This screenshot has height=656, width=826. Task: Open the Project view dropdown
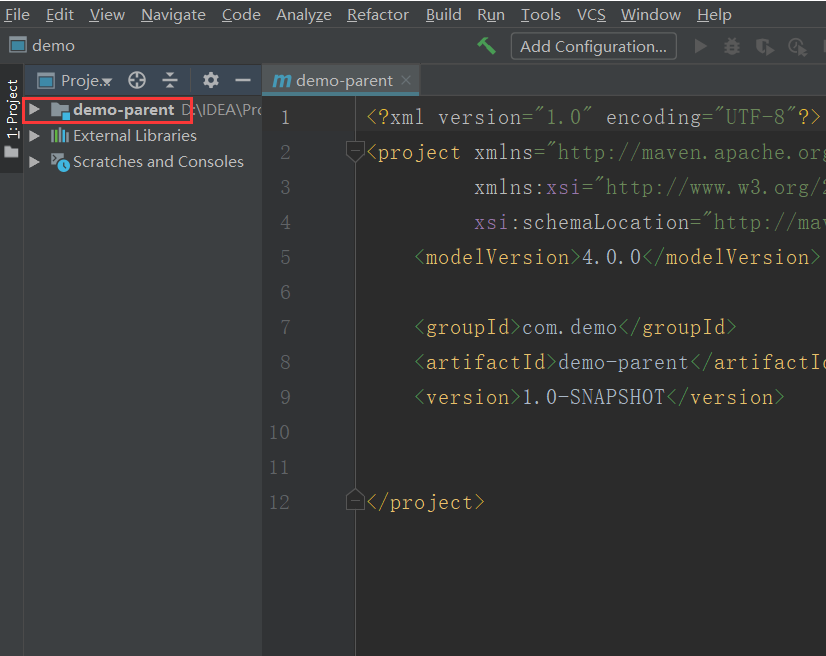86,81
